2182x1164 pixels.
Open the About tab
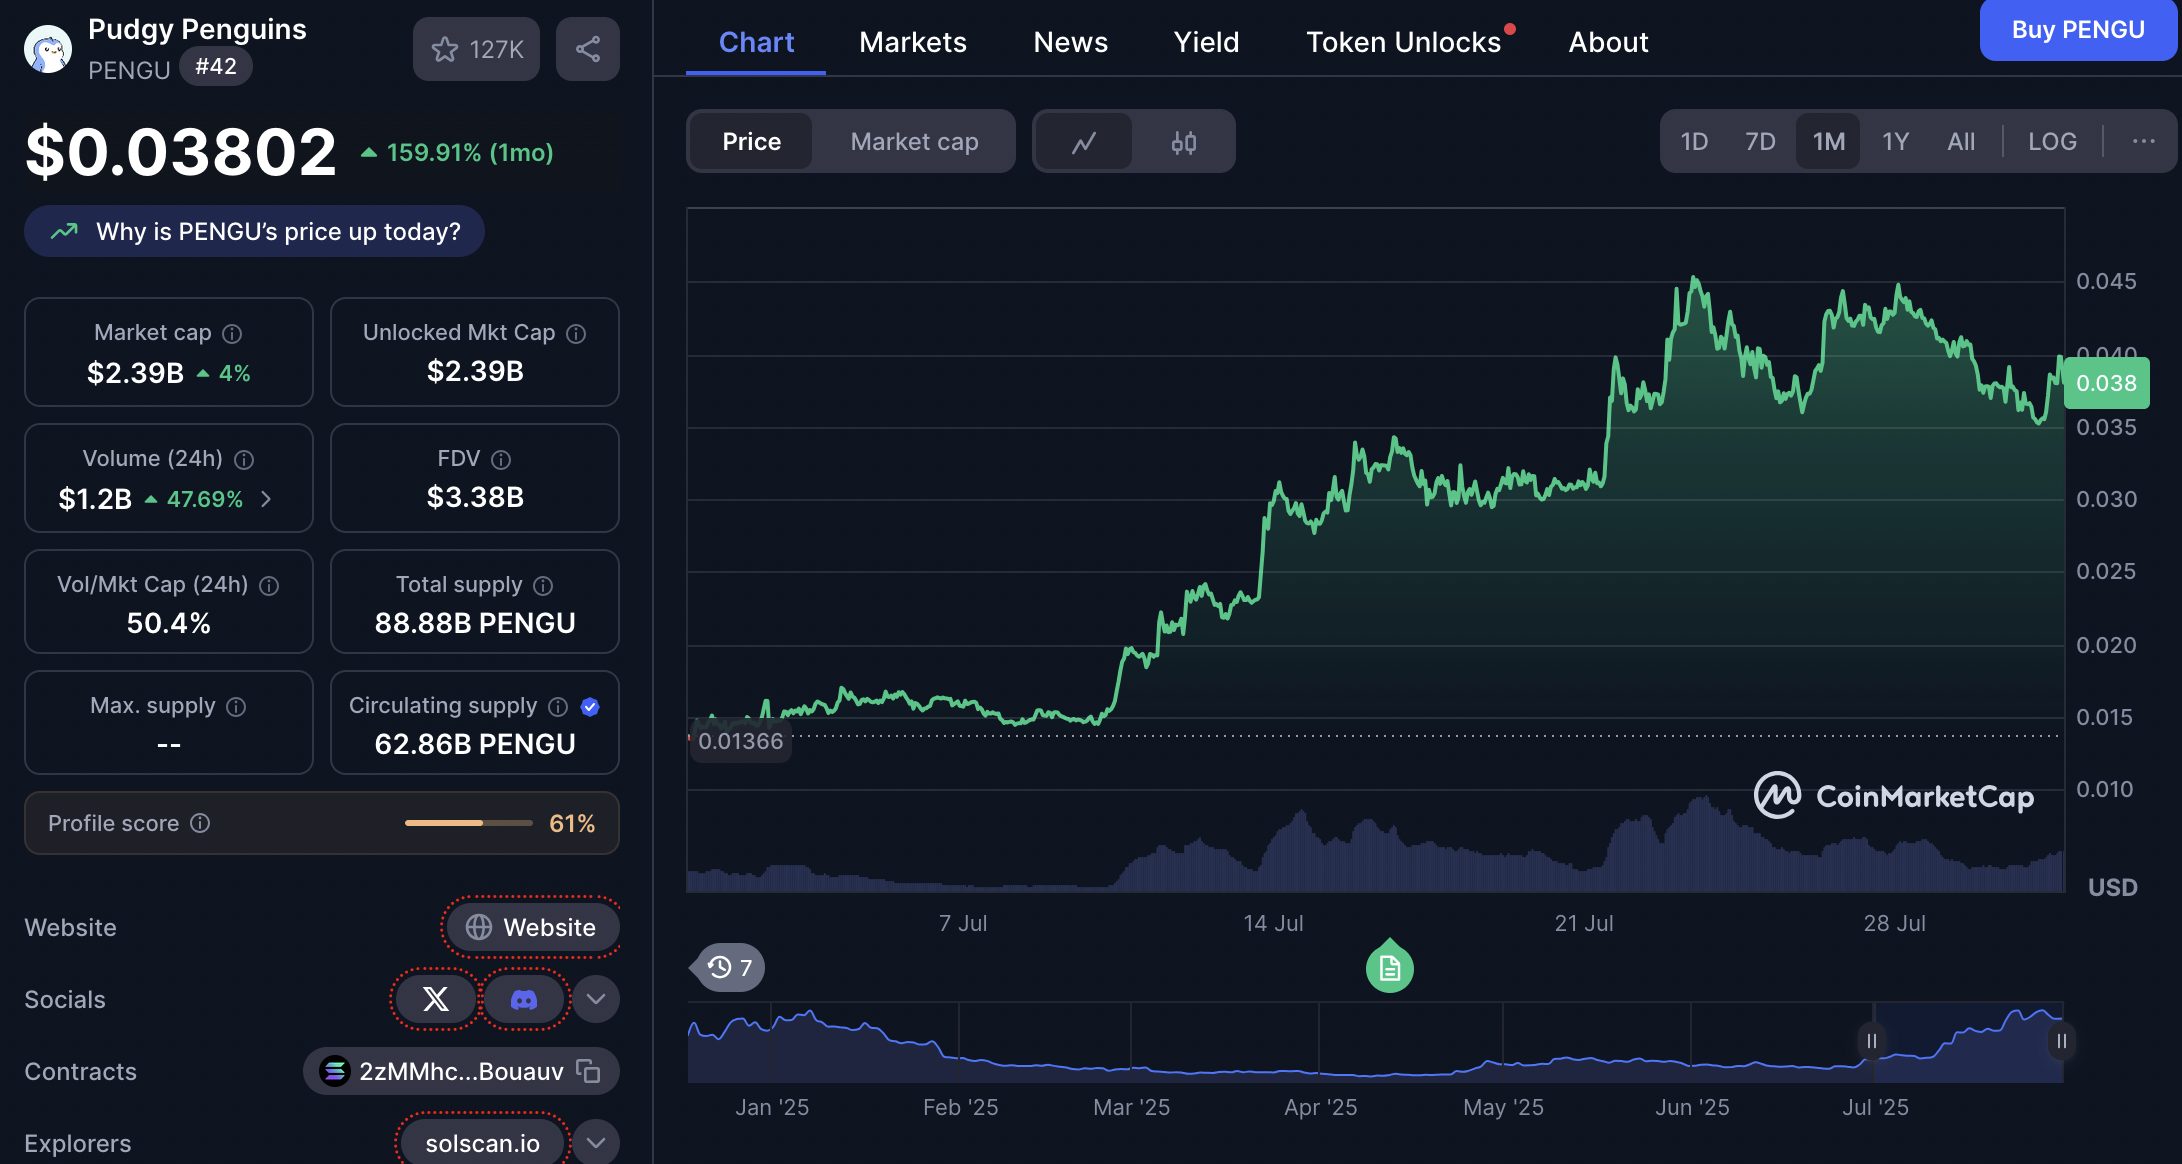tap(1608, 42)
